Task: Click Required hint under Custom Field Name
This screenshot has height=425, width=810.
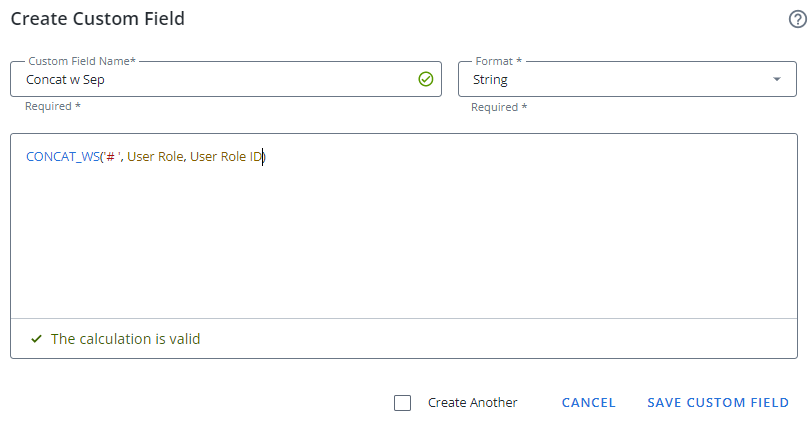Action: pos(52,106)
